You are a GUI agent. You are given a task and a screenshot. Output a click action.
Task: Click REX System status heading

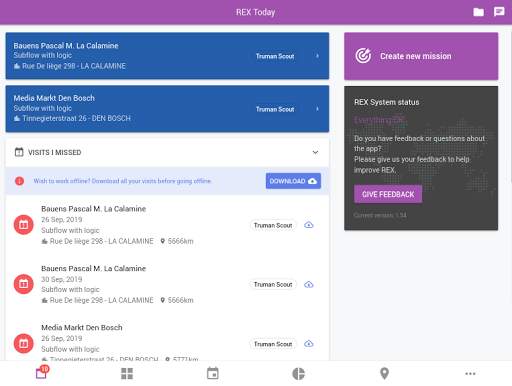pyautogui.click(x=387, y=102)
